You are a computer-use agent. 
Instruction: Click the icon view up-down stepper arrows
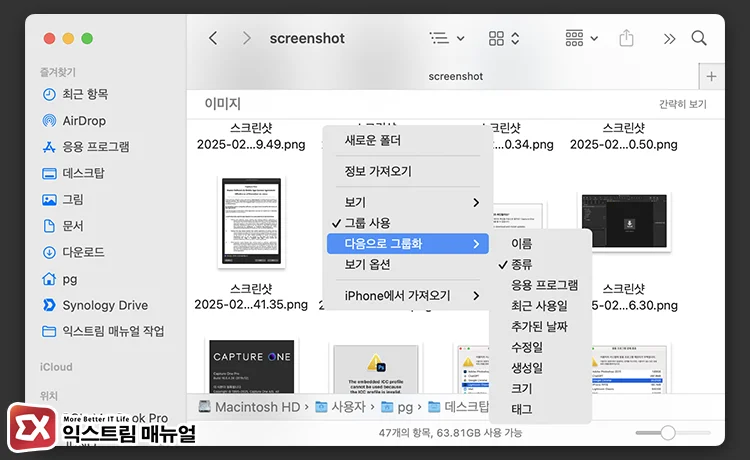(x=515, y=38)
